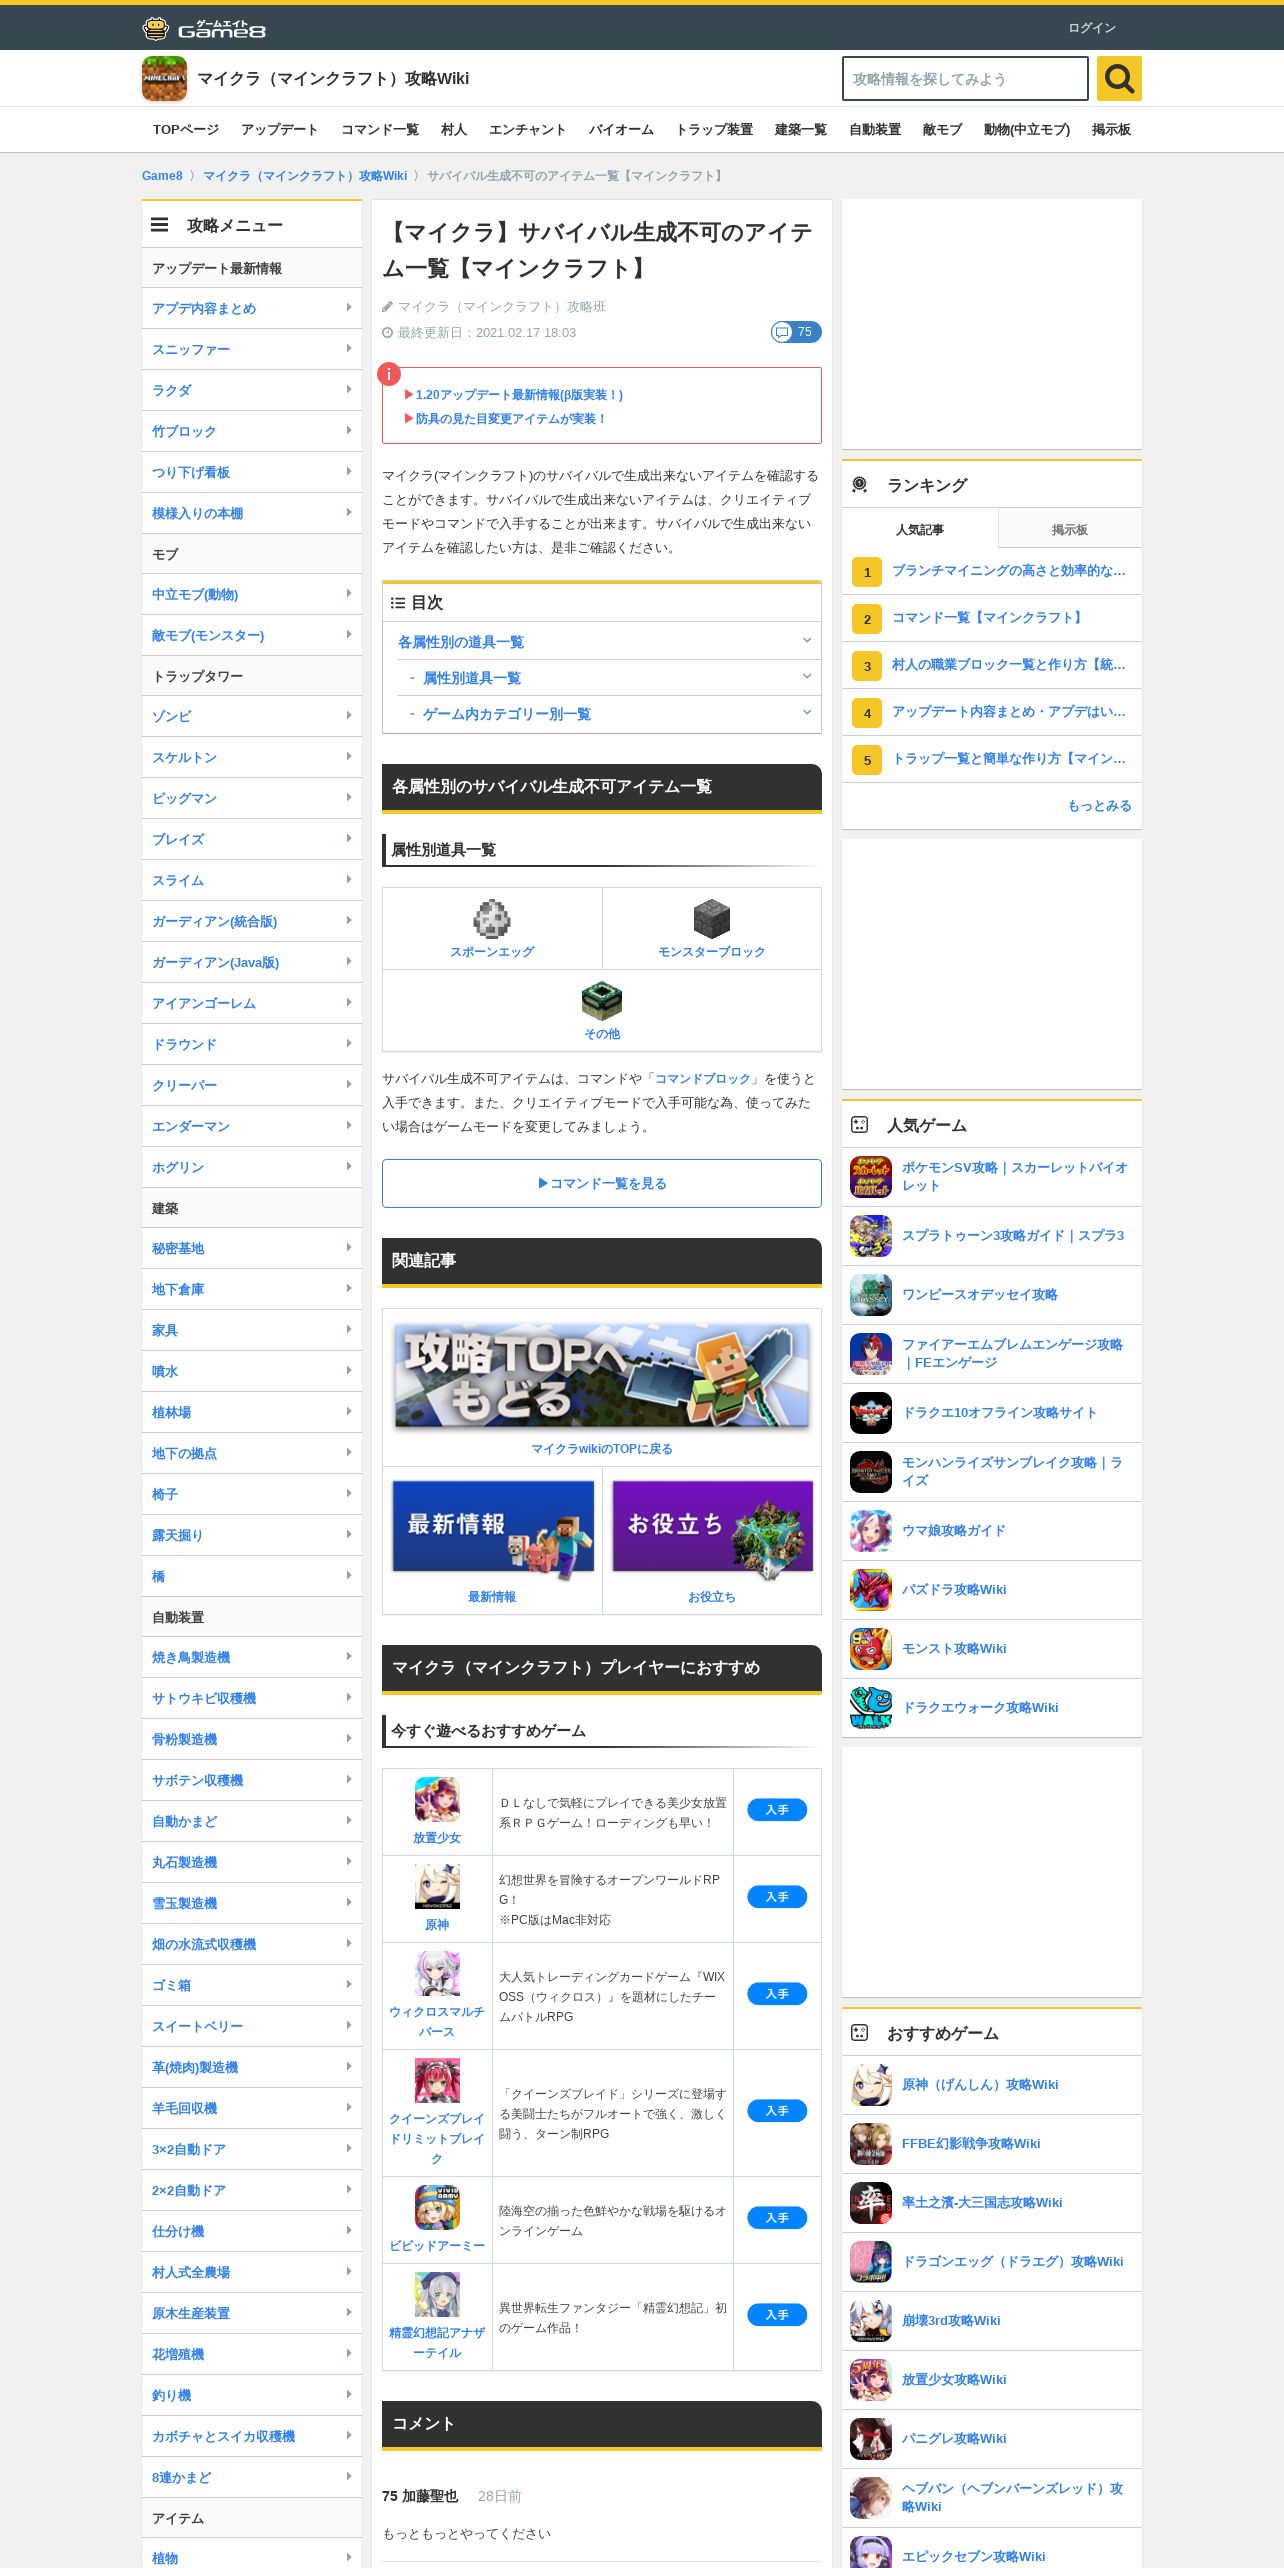Expand the ゲーム内カテゴリー別一覧 contents chevron

(807, 713)
